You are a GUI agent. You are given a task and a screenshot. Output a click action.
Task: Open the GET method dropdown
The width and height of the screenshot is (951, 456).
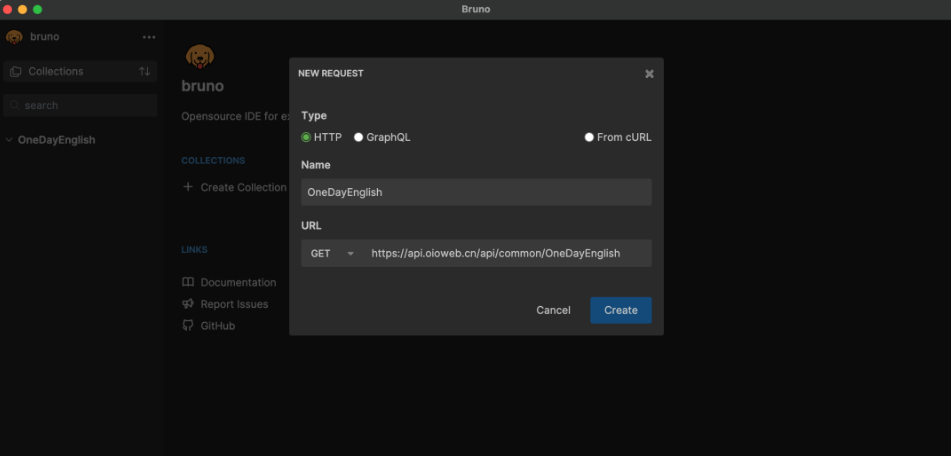[332, 253]
